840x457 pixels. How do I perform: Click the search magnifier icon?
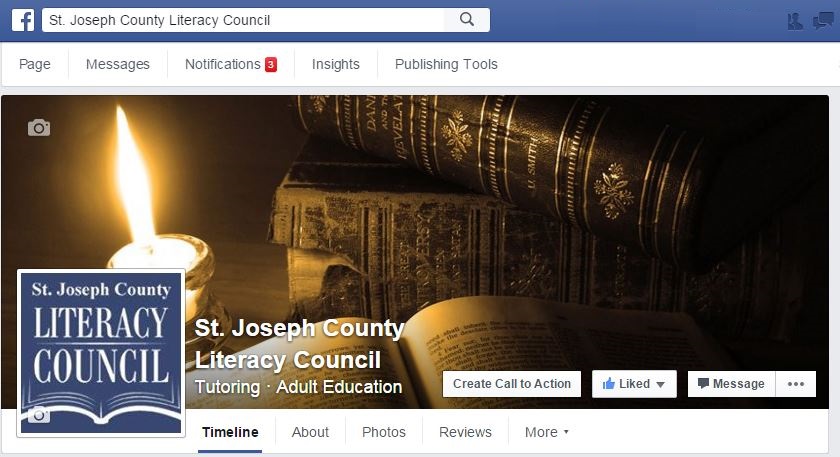pyautogui.click(x=467, y=20)
